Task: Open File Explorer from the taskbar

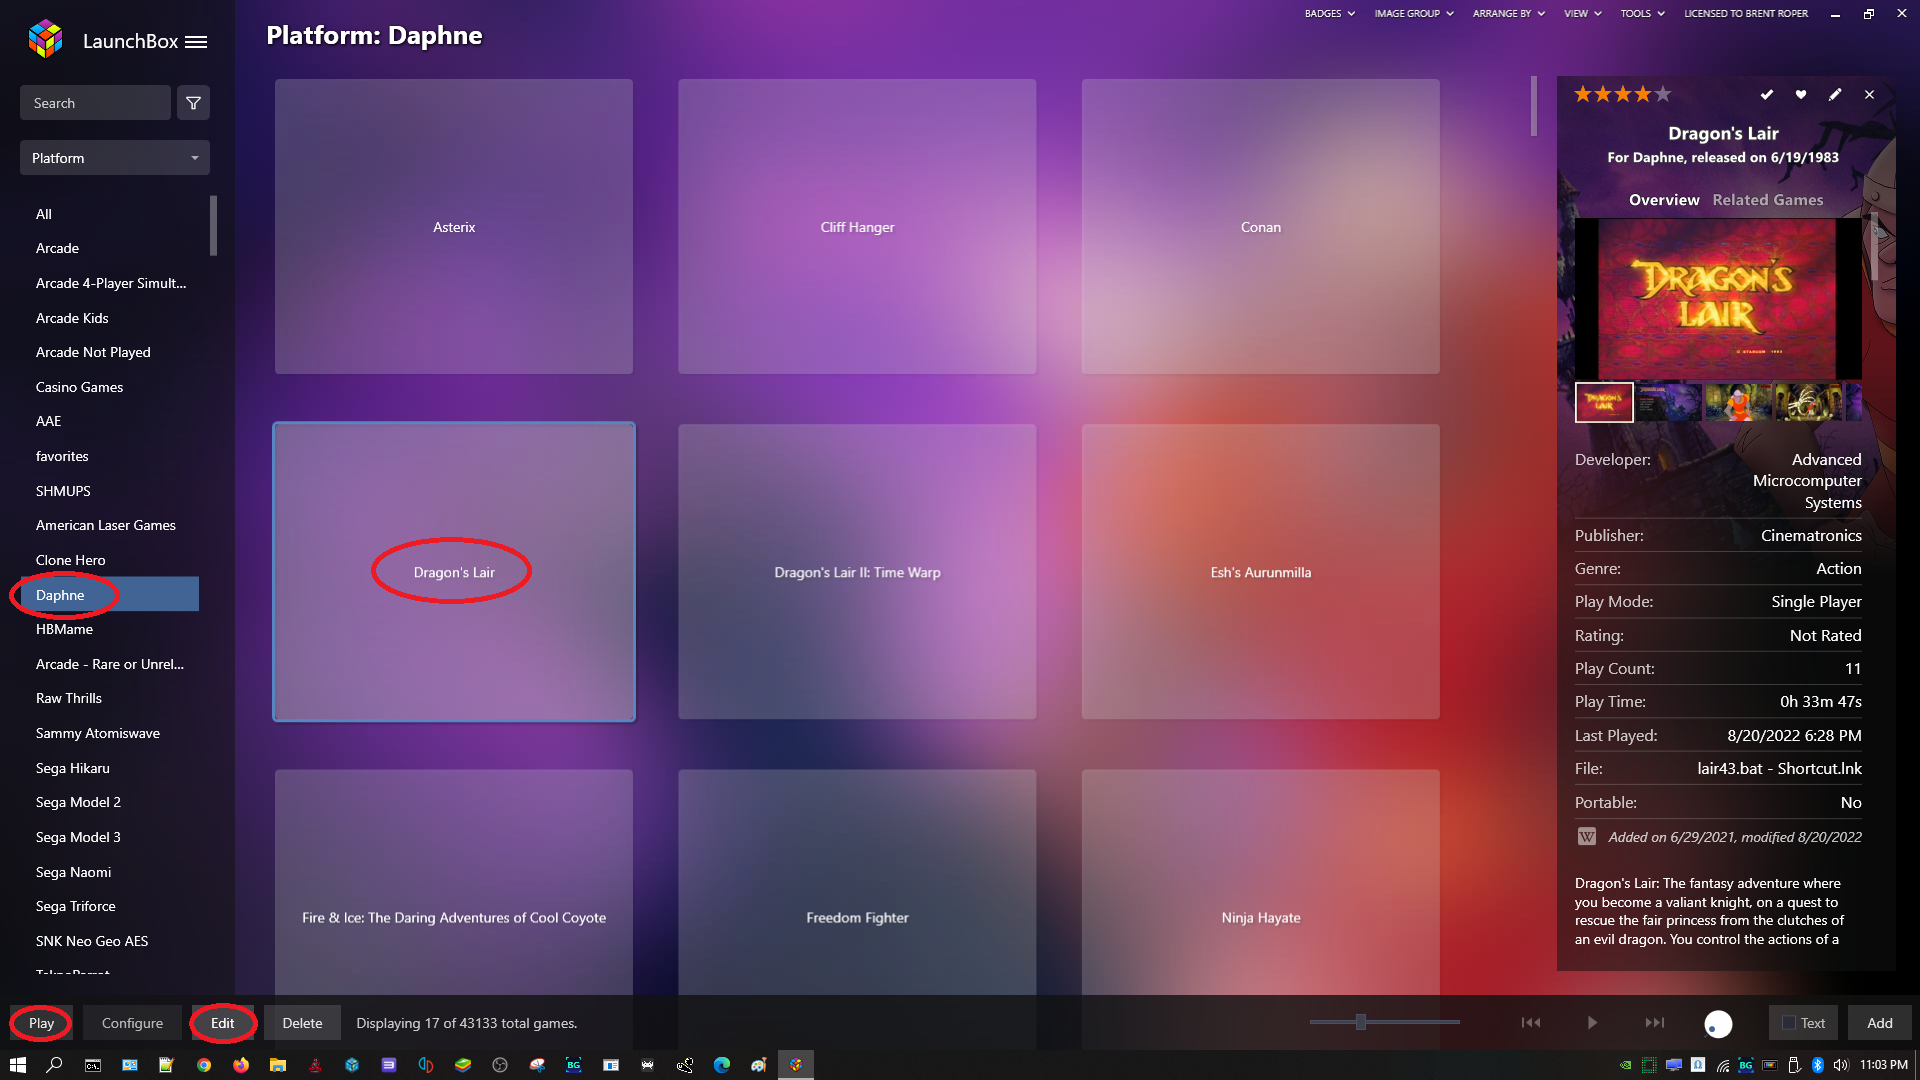Action: tap(278, 1065)
